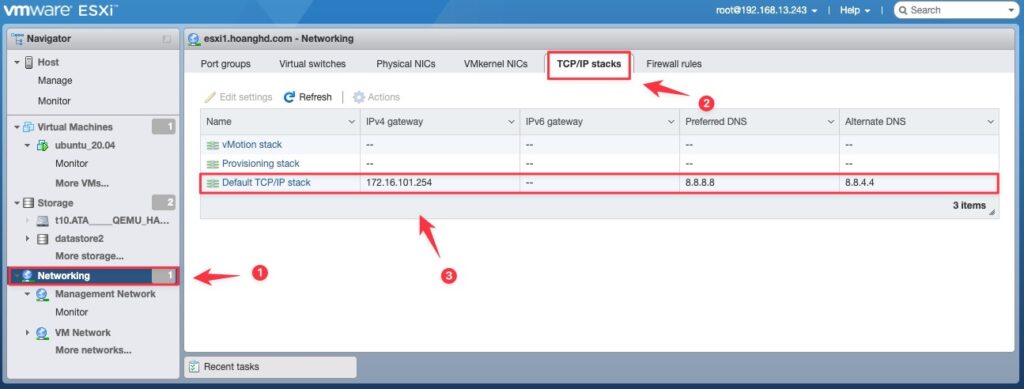The height and width of the screenshot is (389, 1024).
Task: Collapse the Storage section
Action: tap(16, 203)
